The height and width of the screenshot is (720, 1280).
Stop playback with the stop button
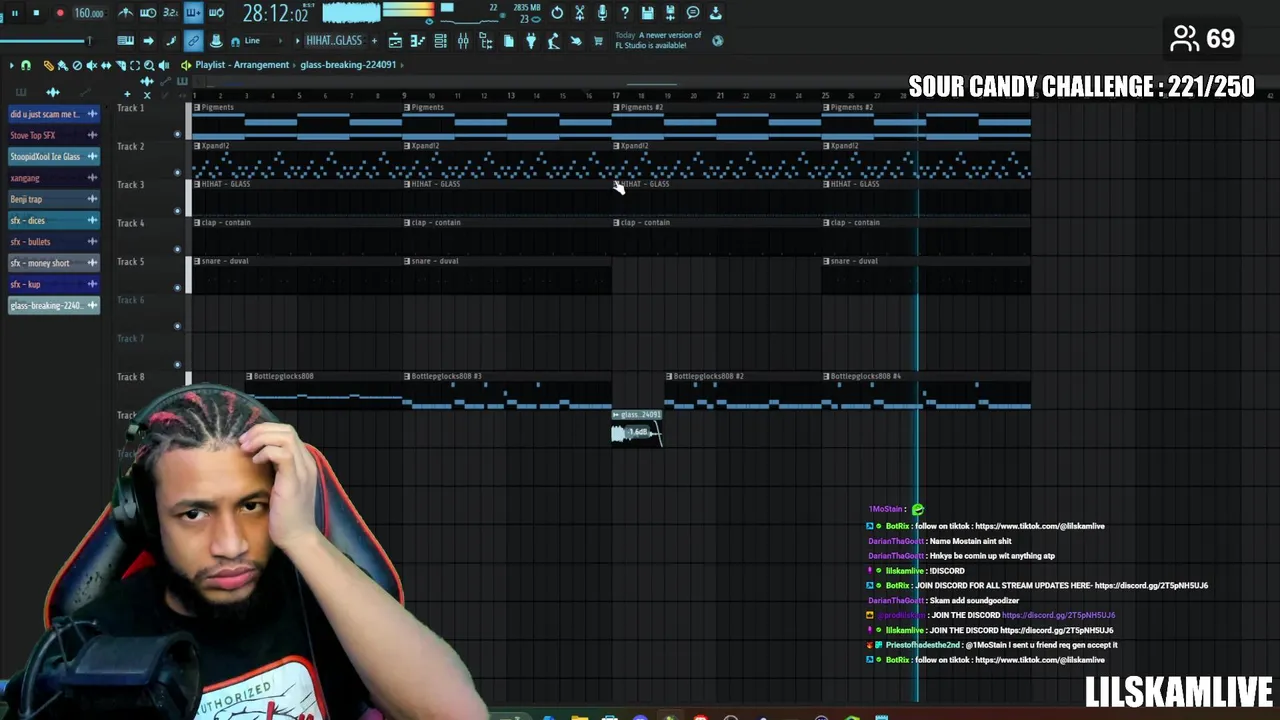point(36,13)
